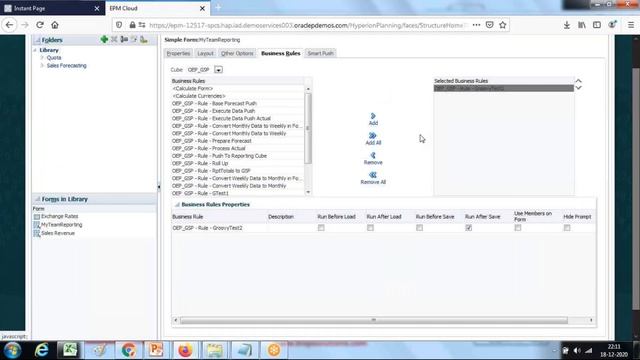
Task: Open the browser home page icon
Action: 55,25
